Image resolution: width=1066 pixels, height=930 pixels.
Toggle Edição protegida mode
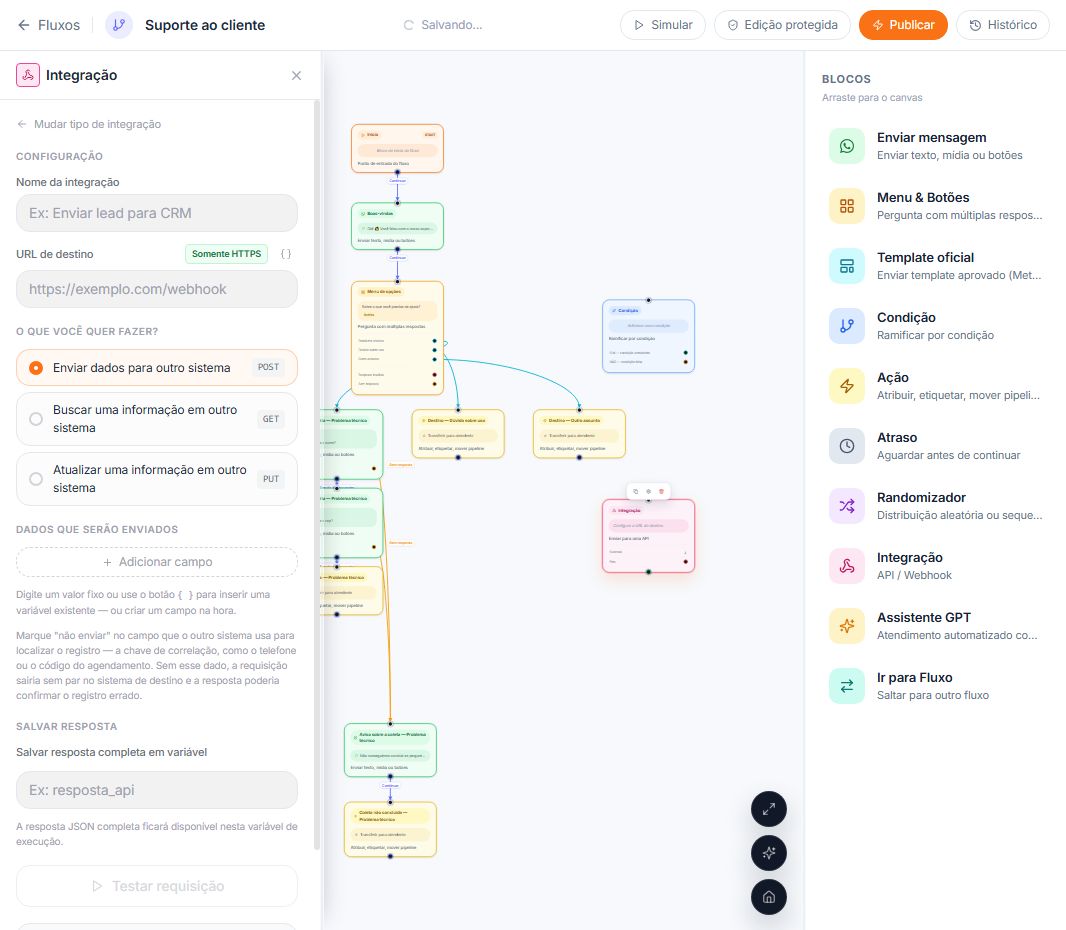[x=783, y=25]
